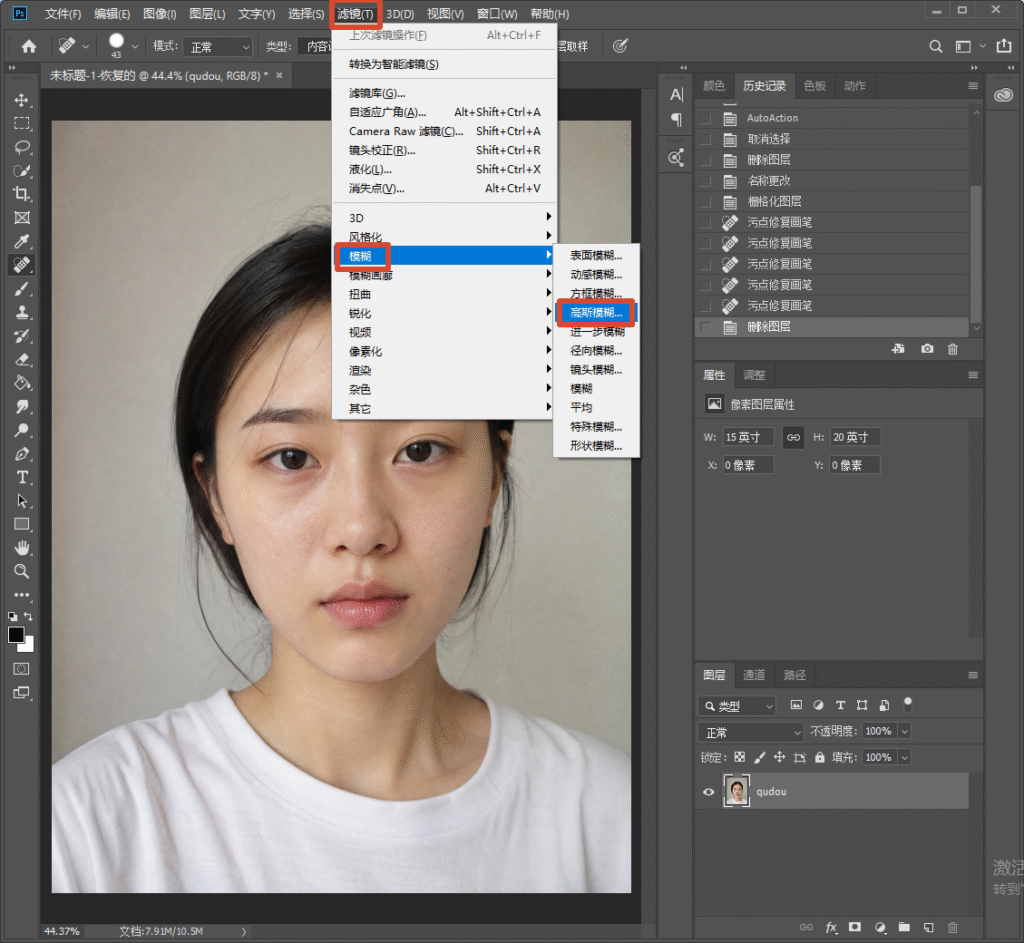
Task: Click the W width input field
Action: tap(748, 437)
